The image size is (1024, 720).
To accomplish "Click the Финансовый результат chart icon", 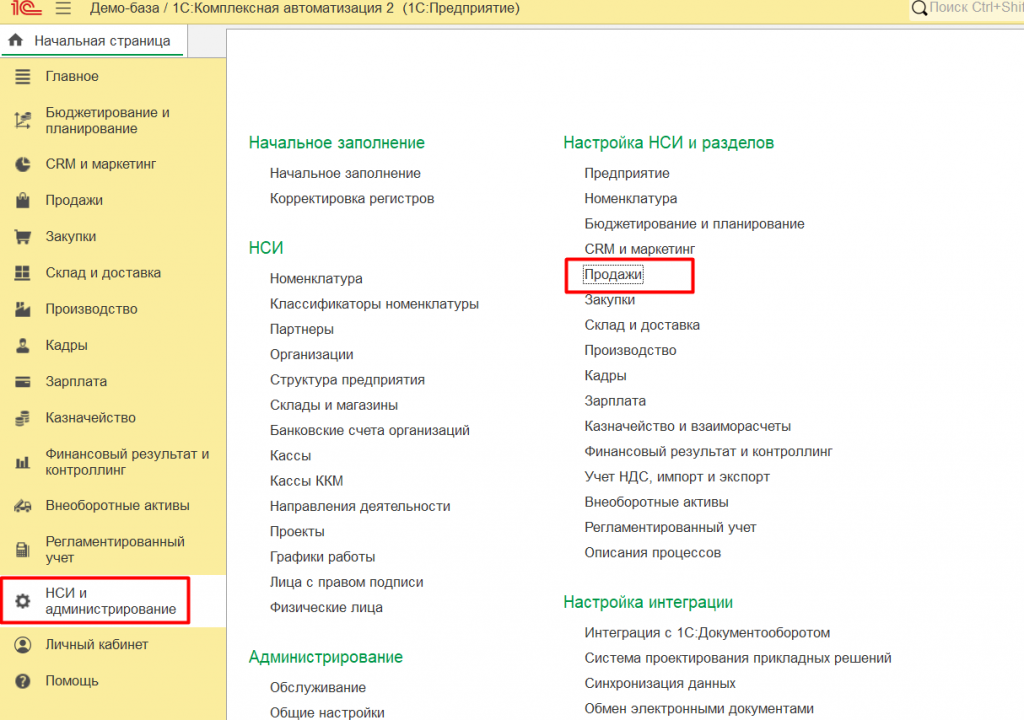I will tap(23, 462).
